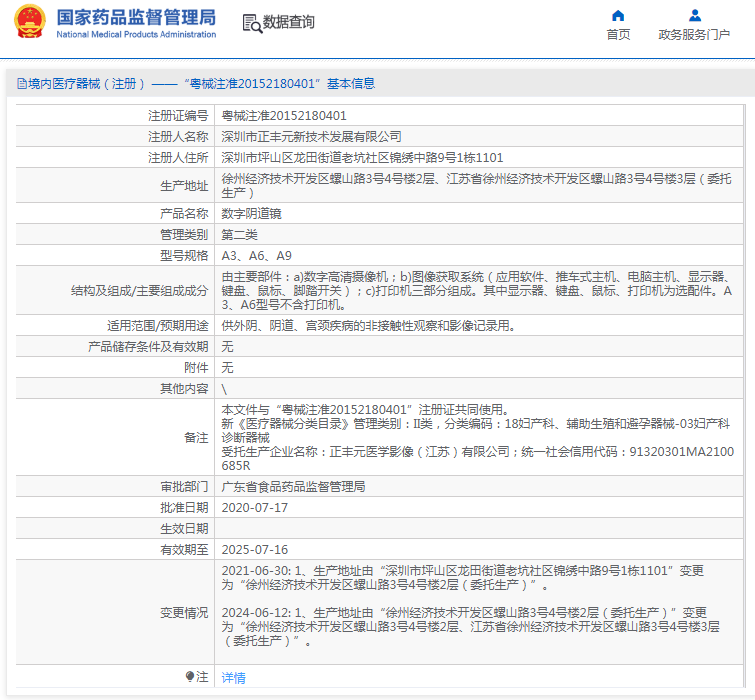Image resolution: width=755 pixels, height=700 pixels.
Task: Click the 批准日期 label
Action: 184,508
